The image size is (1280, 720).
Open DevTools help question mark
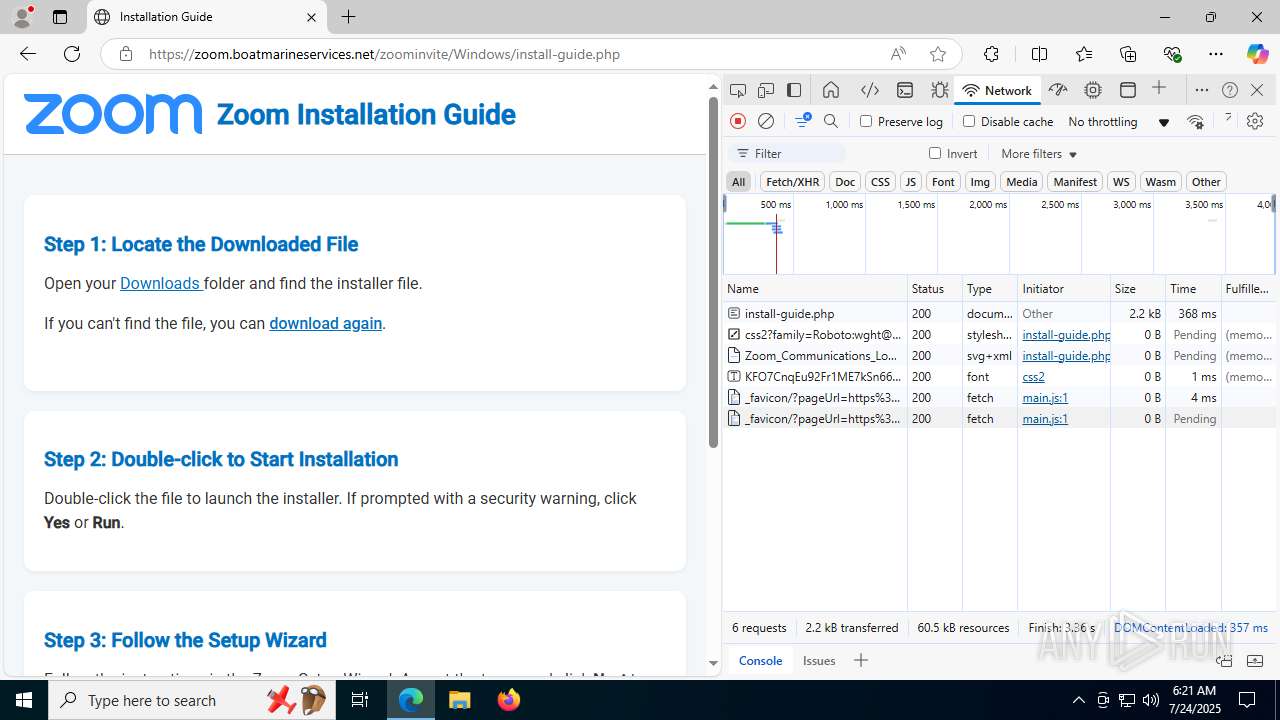click(x=1230, y=90)
